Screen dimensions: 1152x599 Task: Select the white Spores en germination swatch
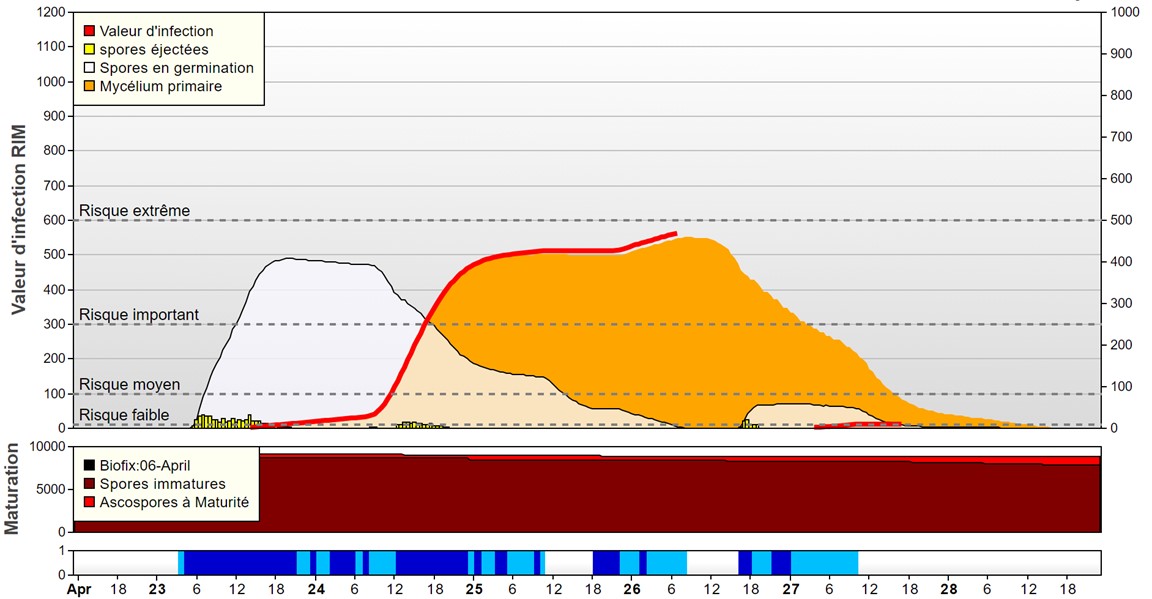point(89,68)
